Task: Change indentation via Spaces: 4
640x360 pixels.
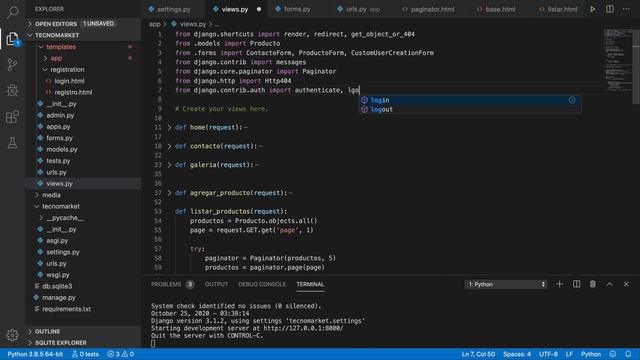Action: (x=517, y=354)
